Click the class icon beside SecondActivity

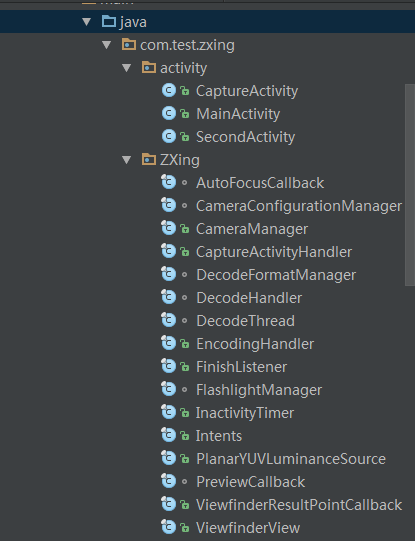click(x=169, y=137)
